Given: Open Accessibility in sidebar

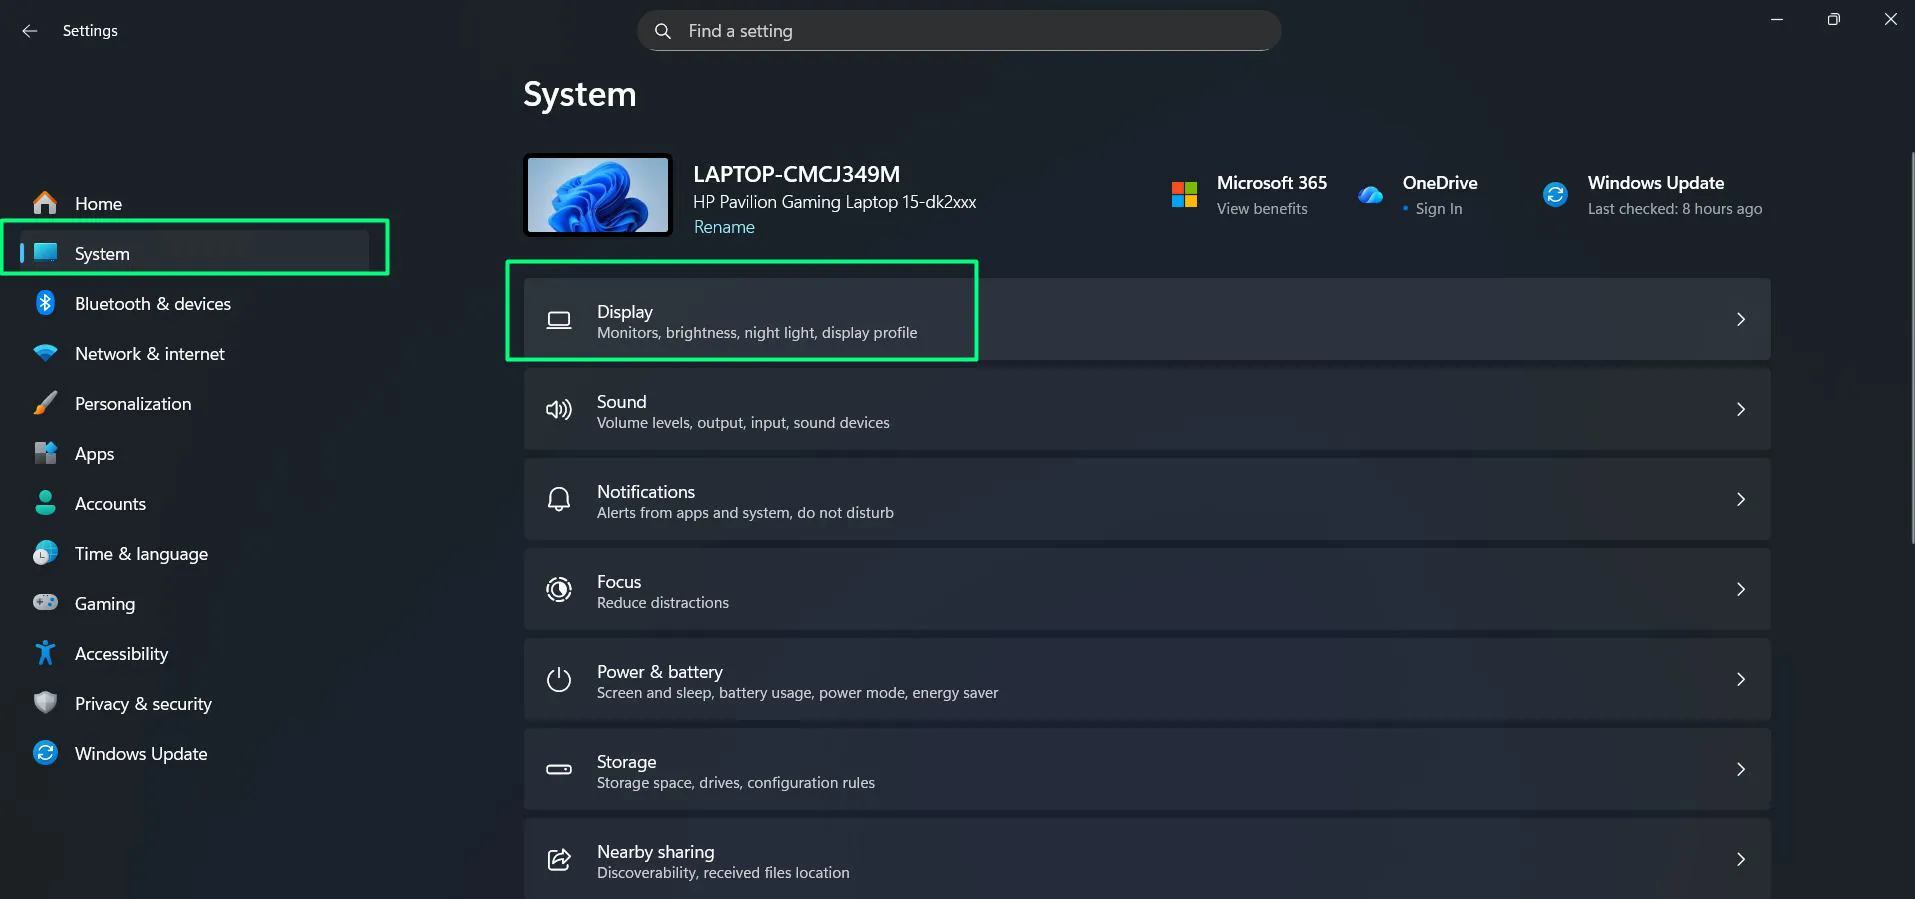Looking at the screenshot, I should tap(195, 653).
